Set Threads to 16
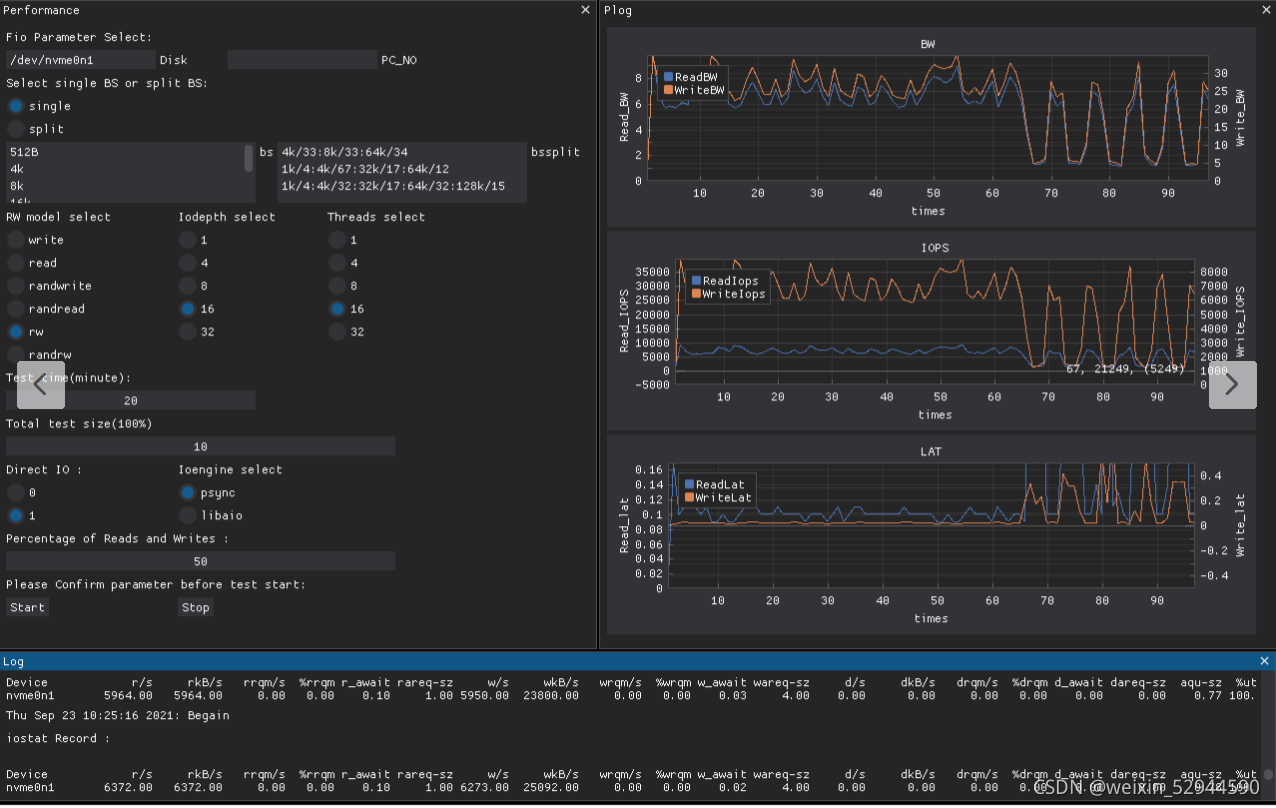The height and width of the screenshot is (808, 1276). [x=338, y=309]
